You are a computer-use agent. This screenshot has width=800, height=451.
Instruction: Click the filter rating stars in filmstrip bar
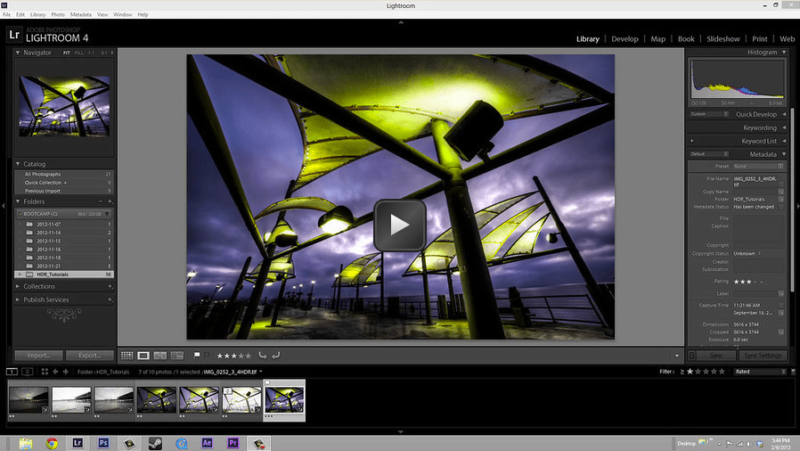coord(706,371)
